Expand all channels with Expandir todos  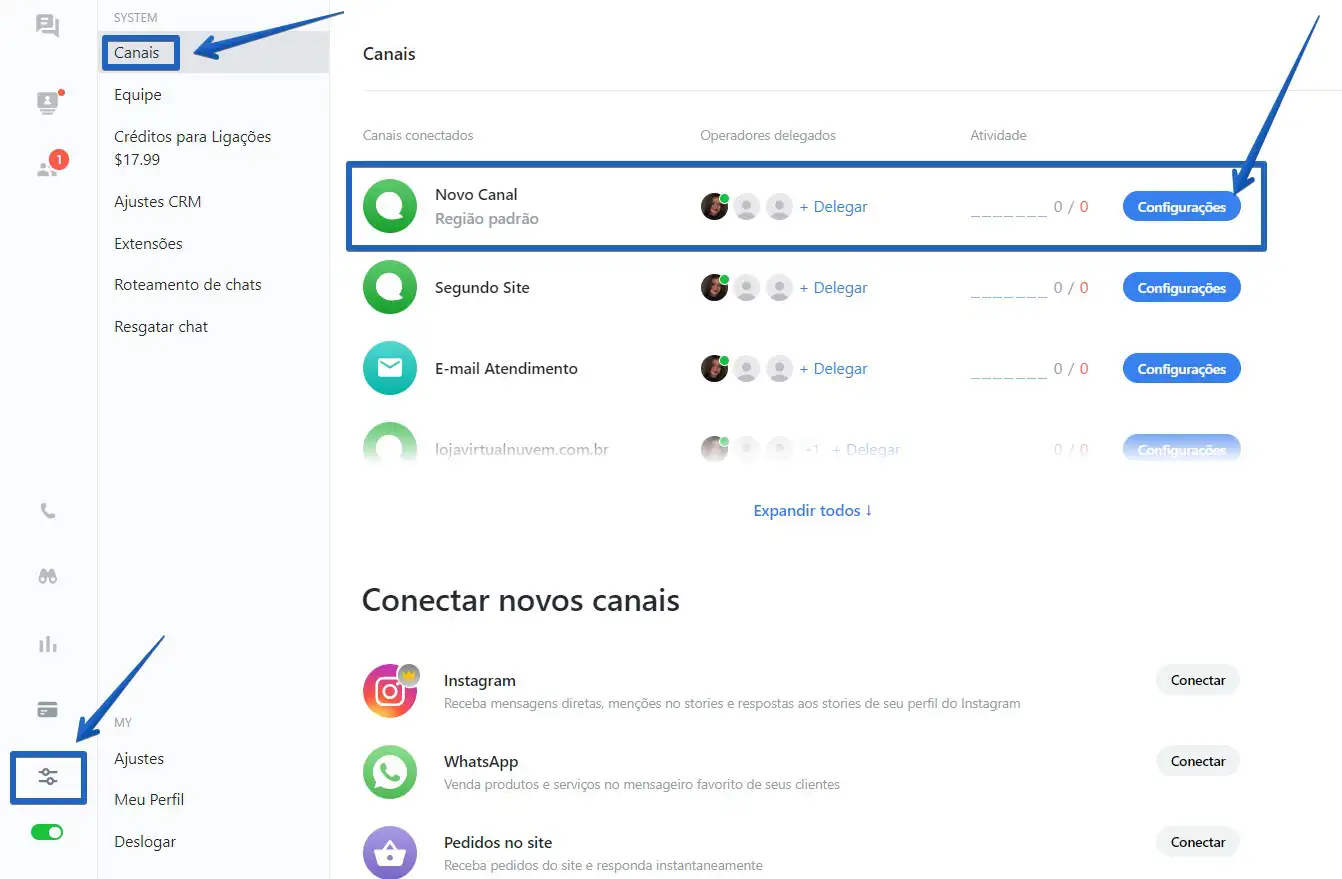[x=812, y=510]
